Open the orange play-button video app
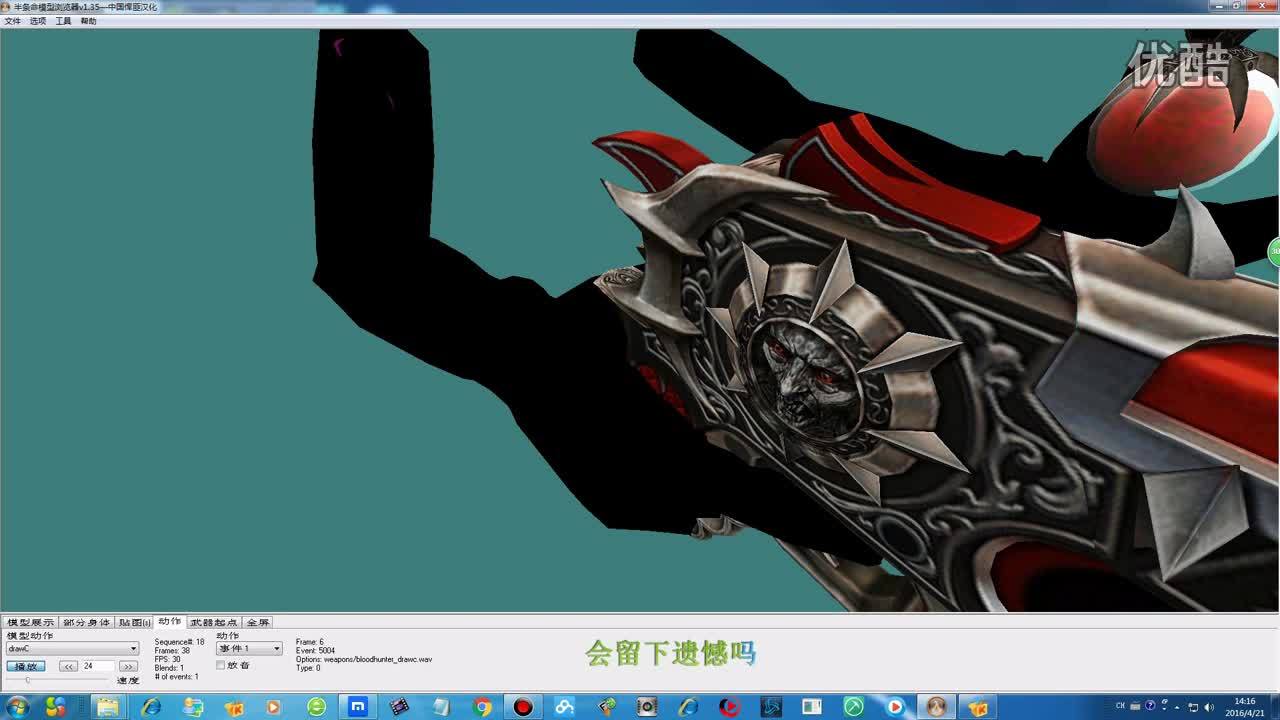 274,707
